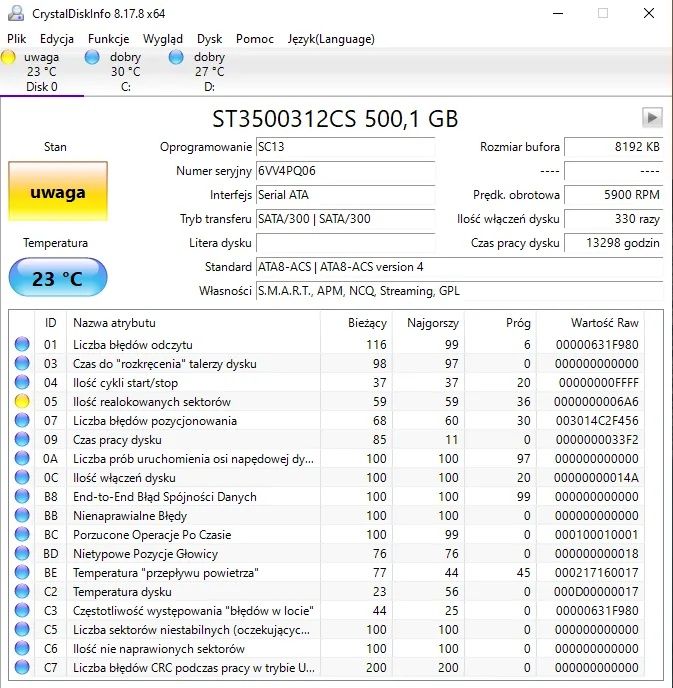The image size is (673, 688).
Task: Click the ID column header
Action: coord(50,323)
